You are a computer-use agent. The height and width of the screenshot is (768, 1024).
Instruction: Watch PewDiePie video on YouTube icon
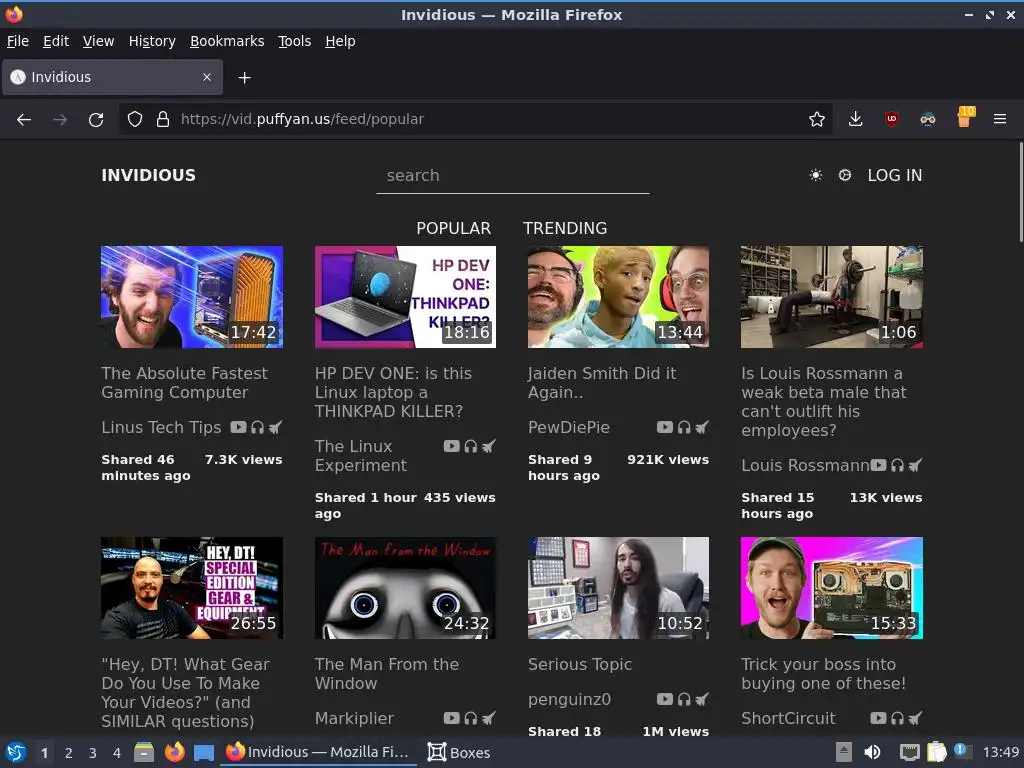665,427
